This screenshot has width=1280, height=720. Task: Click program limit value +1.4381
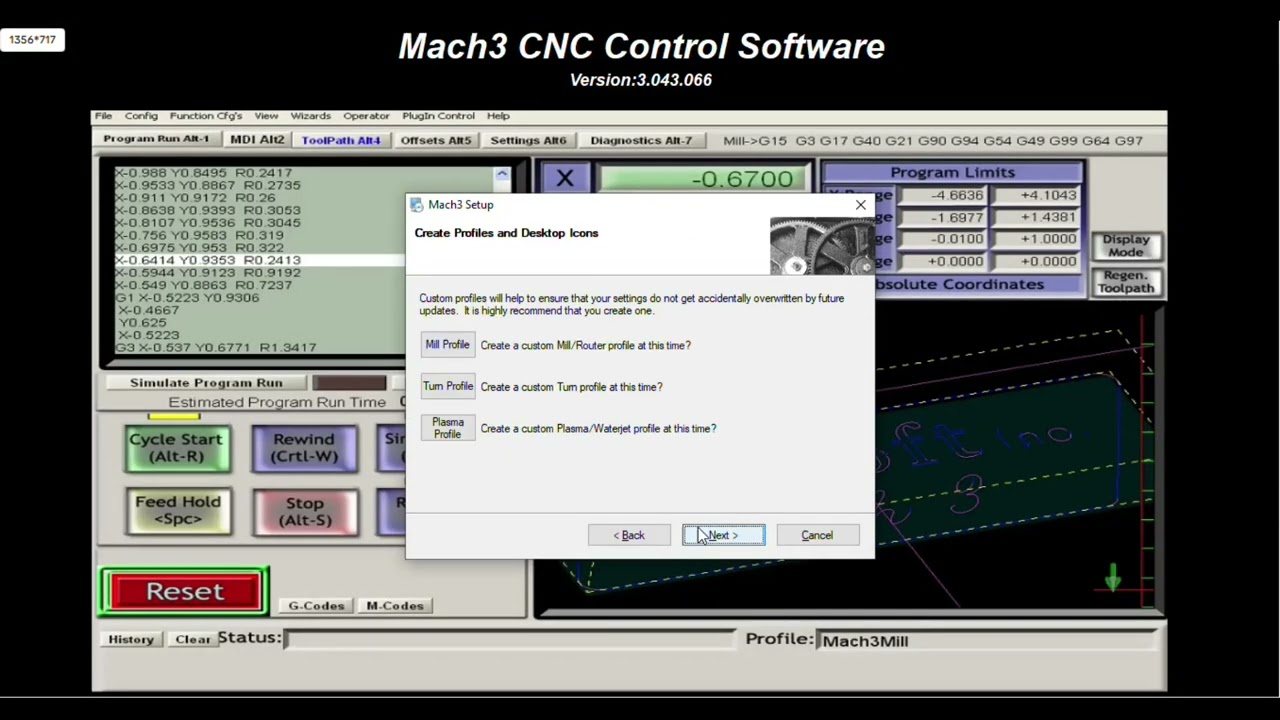(1034, 217)
